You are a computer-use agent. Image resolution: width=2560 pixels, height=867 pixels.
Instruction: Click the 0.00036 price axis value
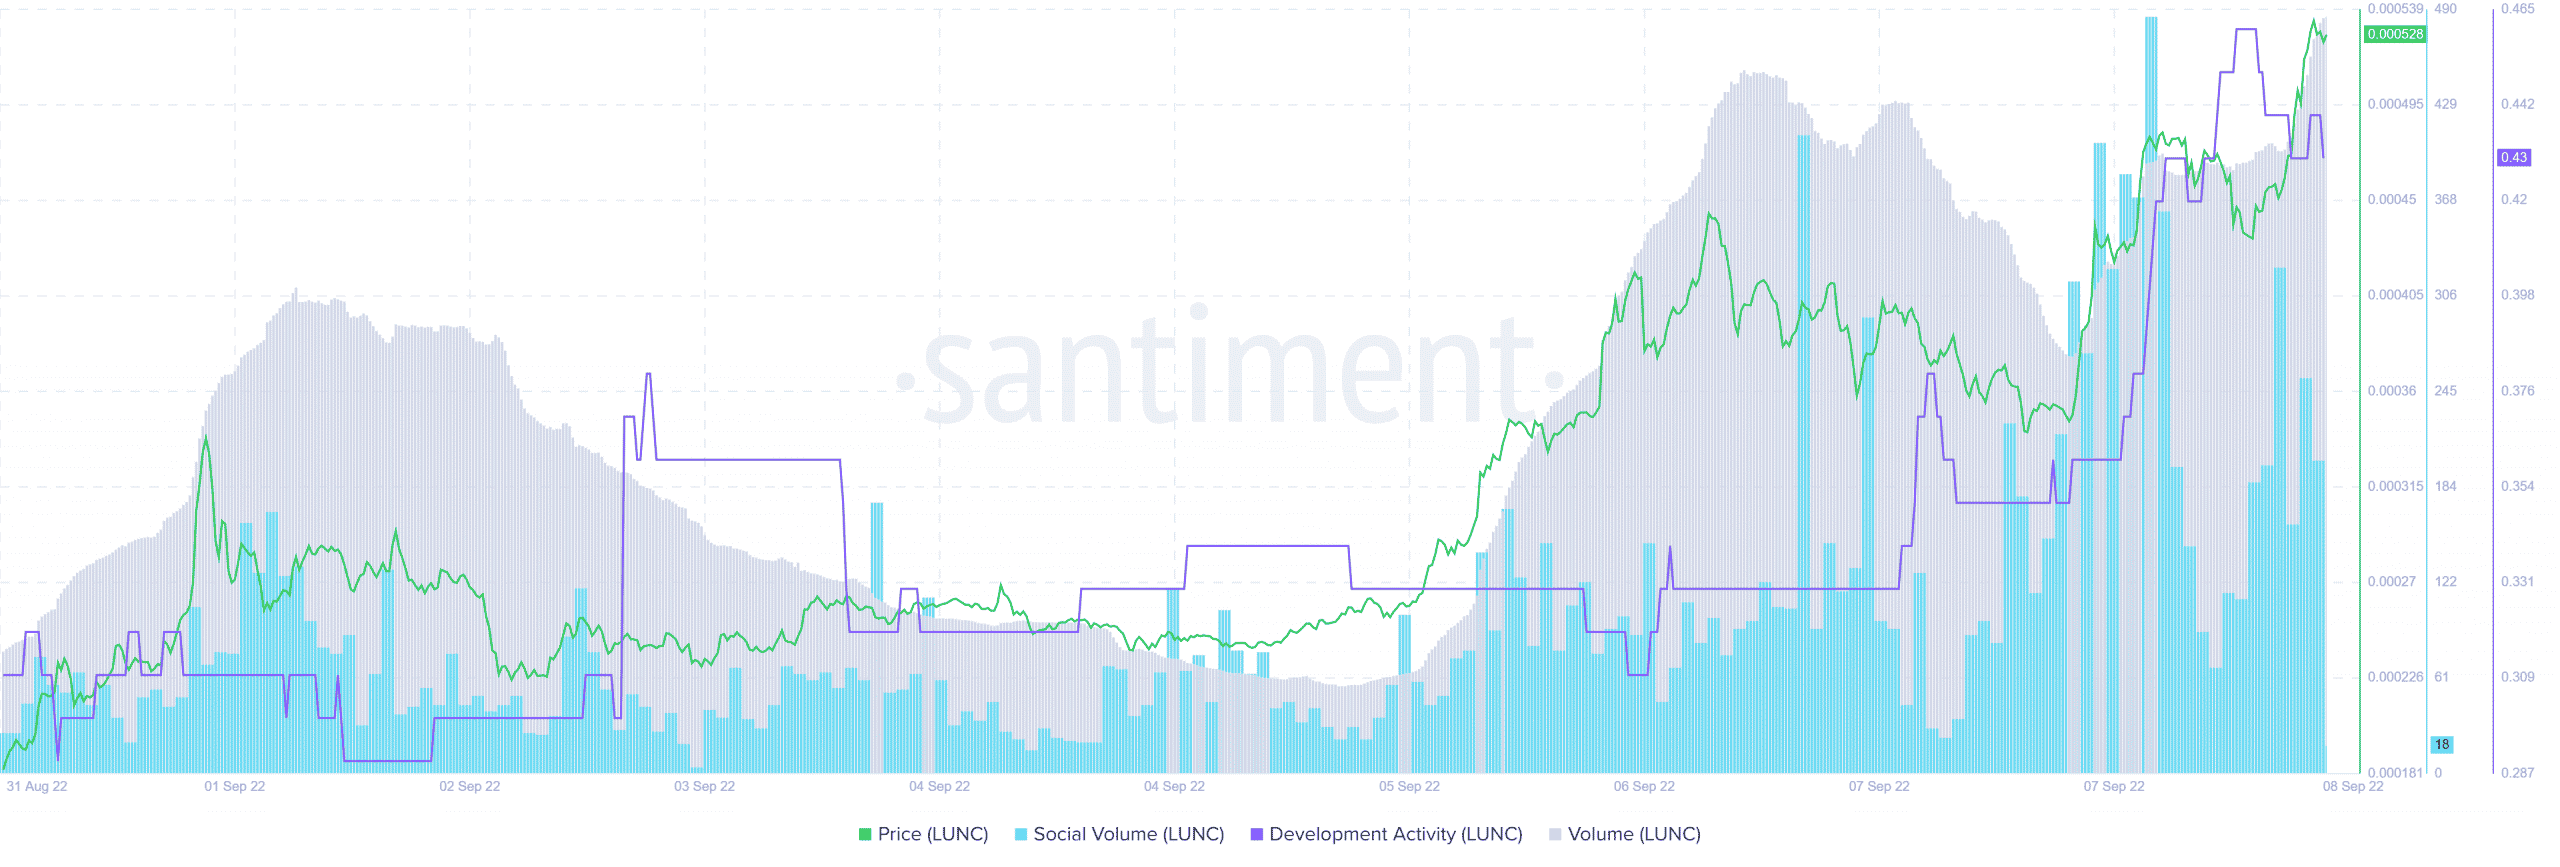point(2392,391)
